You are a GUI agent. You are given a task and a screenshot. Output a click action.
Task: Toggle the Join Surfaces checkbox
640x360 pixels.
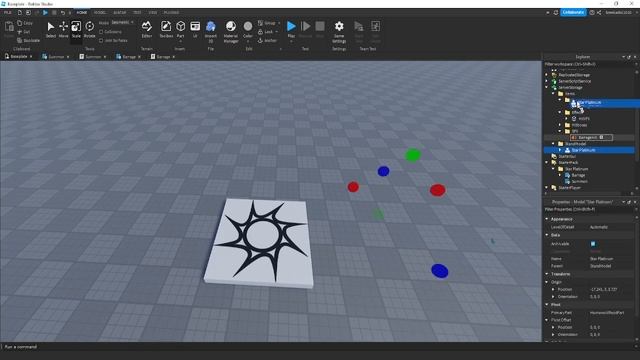(101, 40)
